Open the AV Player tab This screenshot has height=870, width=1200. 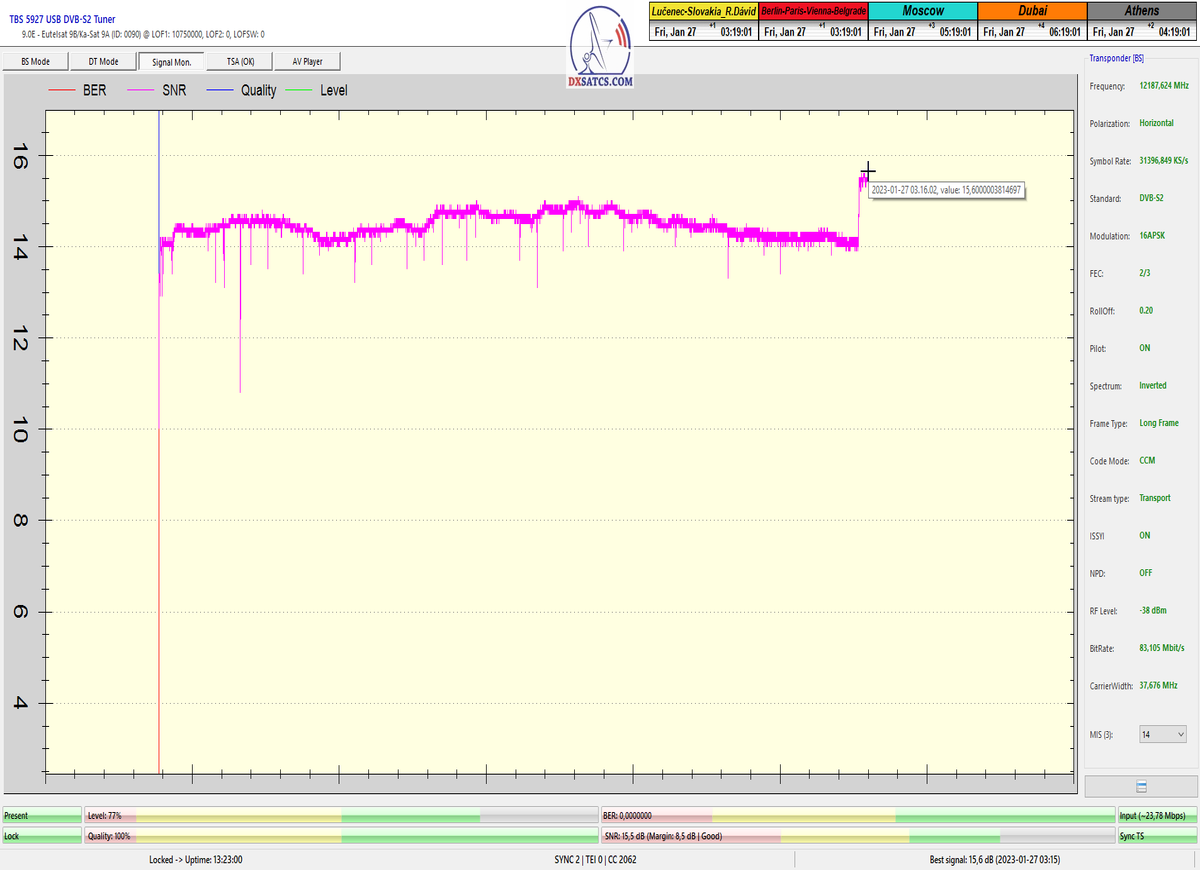coord(307,61)
